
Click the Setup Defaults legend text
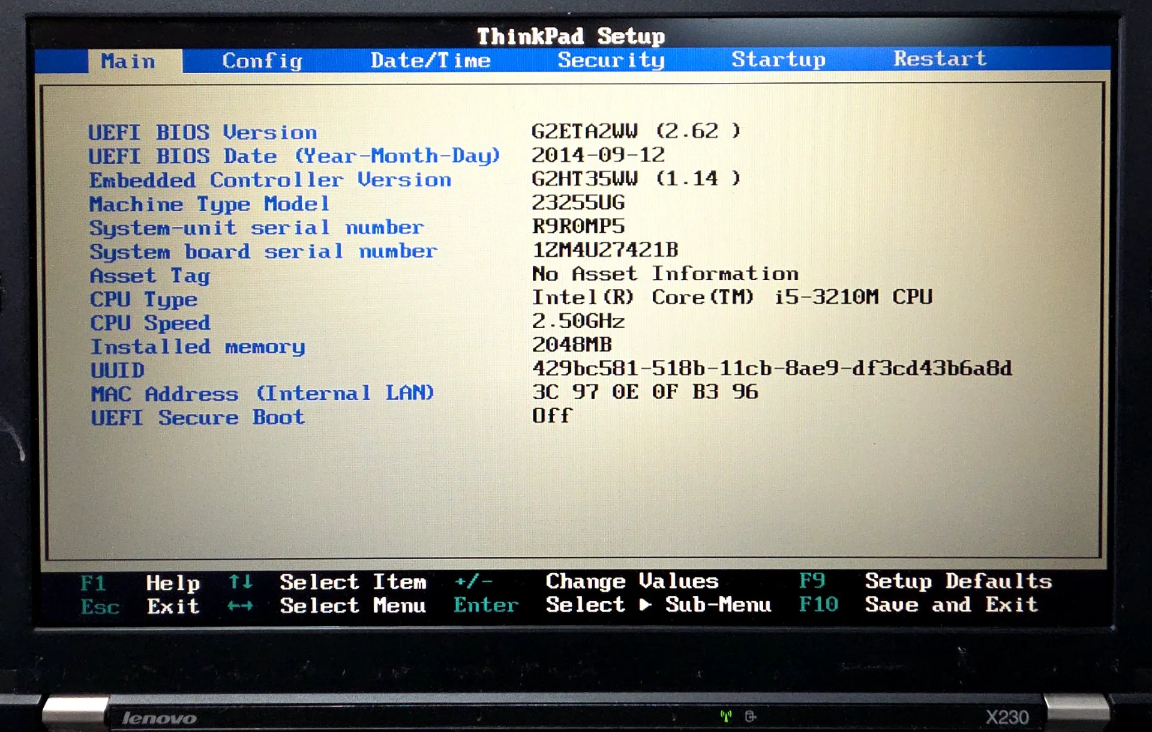click(x=959, y=581)
